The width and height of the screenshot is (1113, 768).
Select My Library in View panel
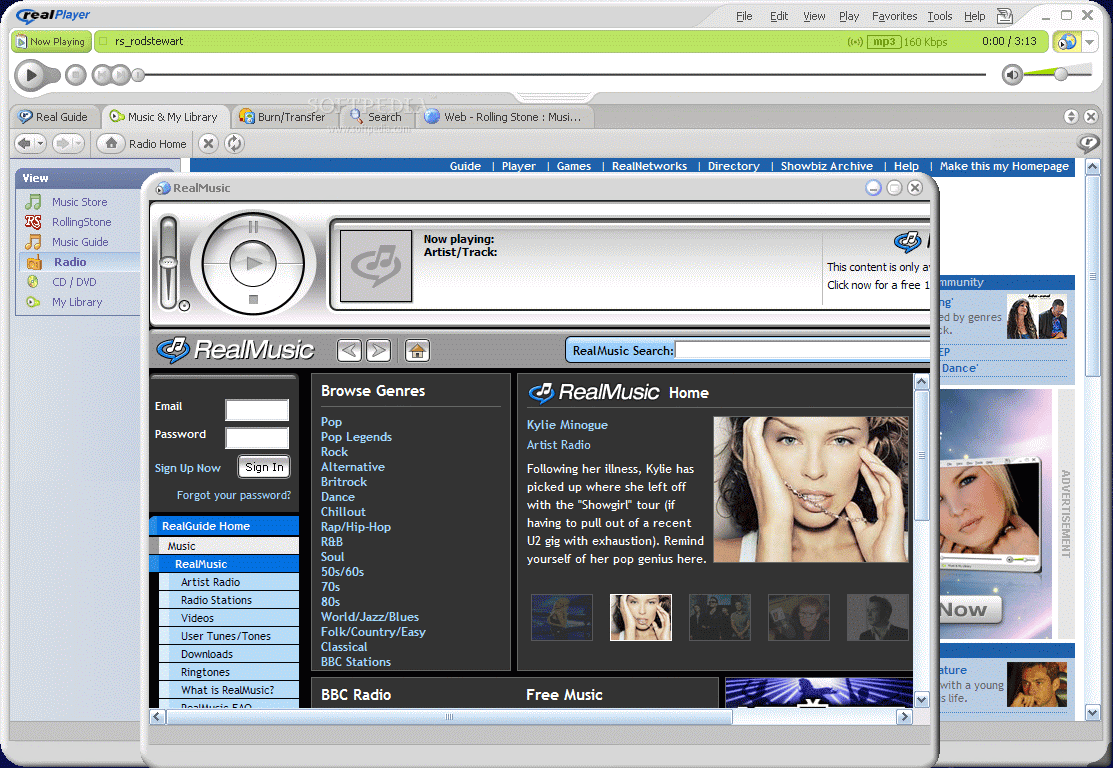77,302
